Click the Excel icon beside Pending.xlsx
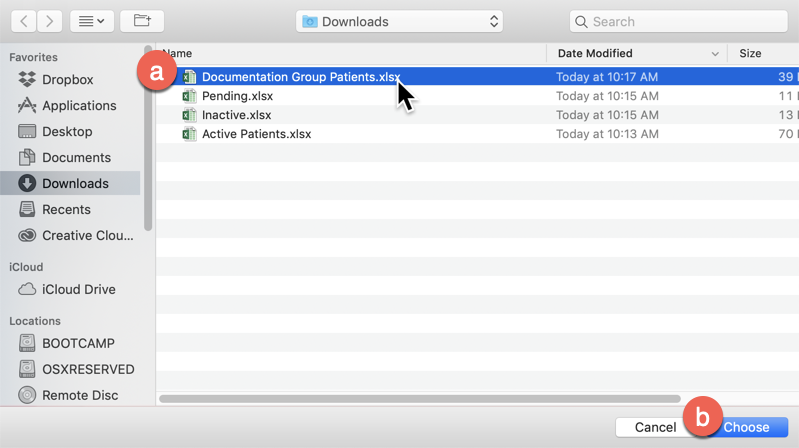 (x=189, y=96)
